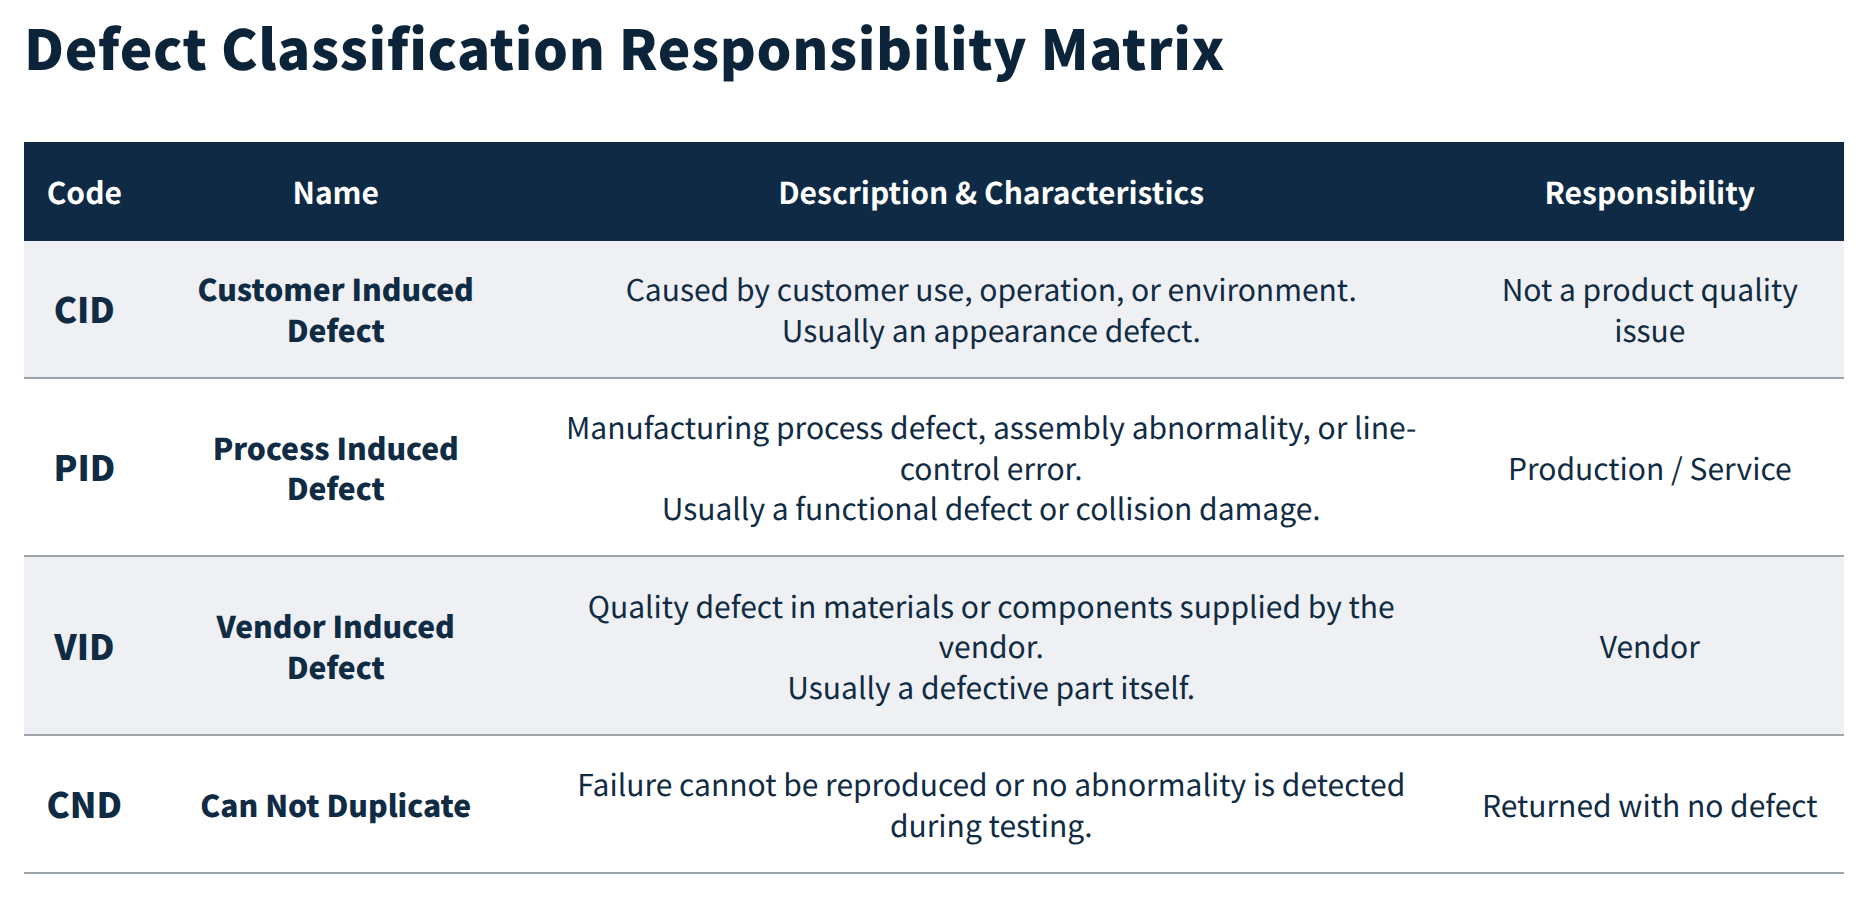Click the Not a product quality issue cell

tap(1649, 310)
